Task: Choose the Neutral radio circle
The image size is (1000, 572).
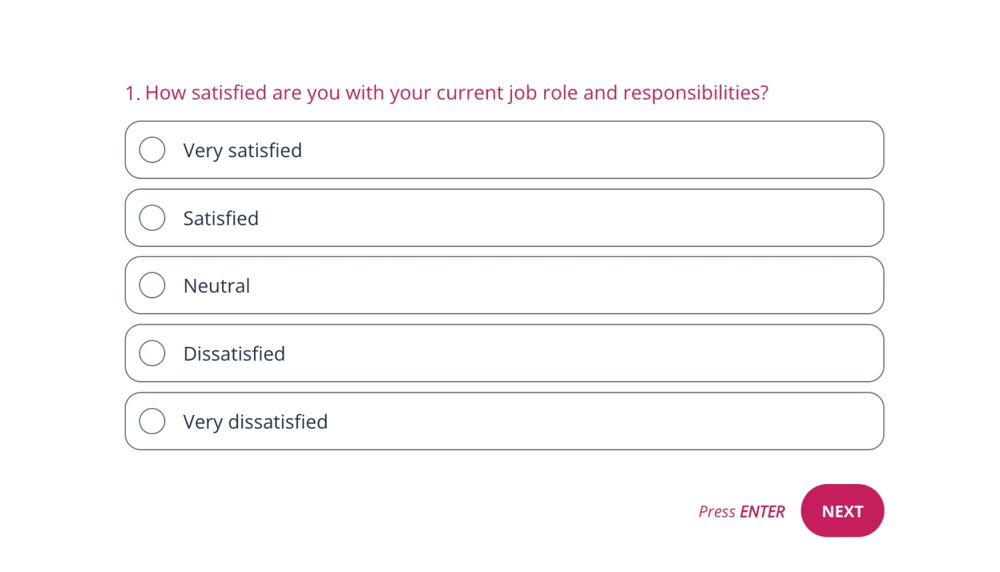Action: point(152,285)
